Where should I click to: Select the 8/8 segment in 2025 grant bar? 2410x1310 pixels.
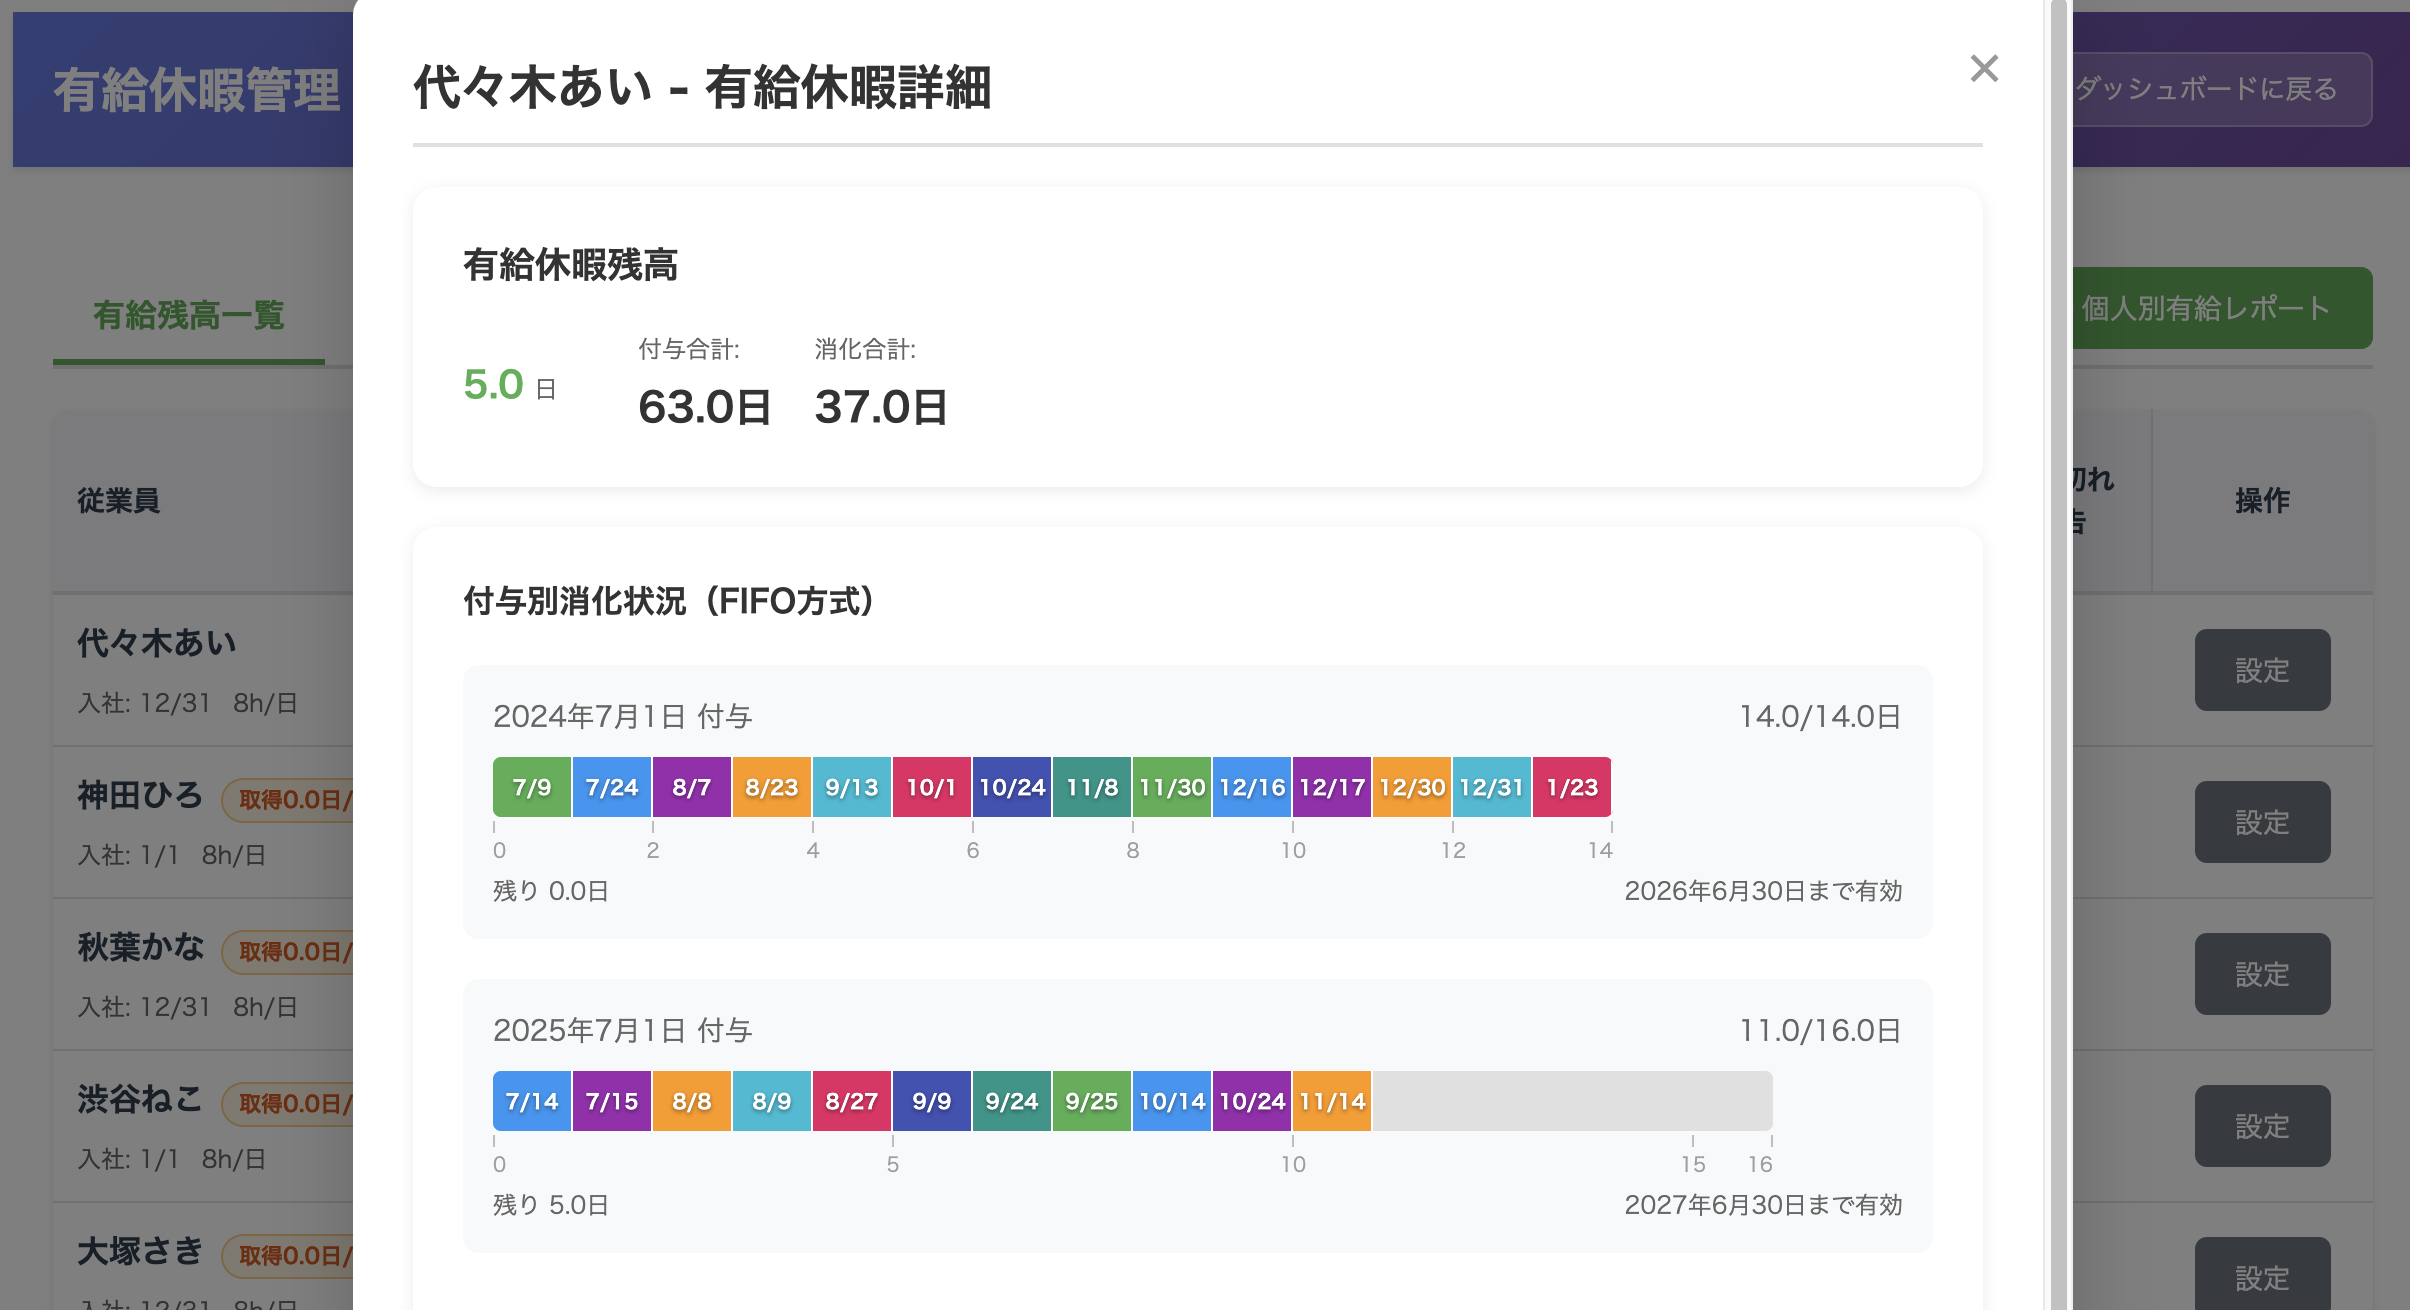[x=692, y=1101]
